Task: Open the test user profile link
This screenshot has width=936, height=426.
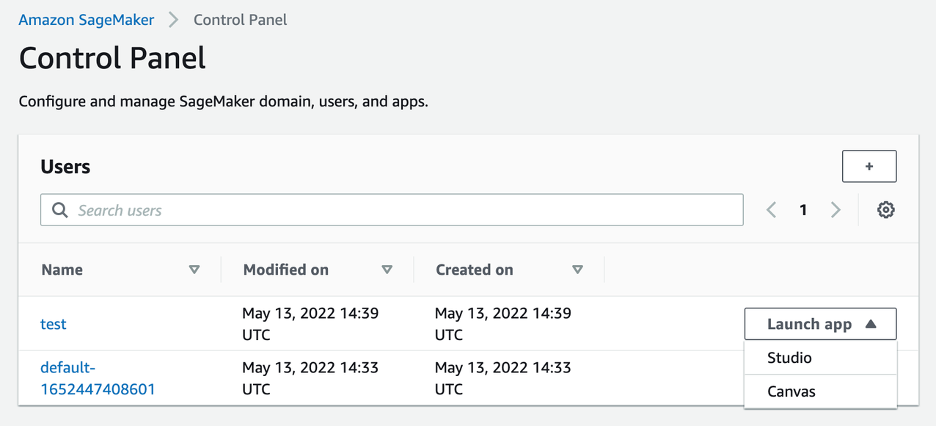Action: pos(53,324)
